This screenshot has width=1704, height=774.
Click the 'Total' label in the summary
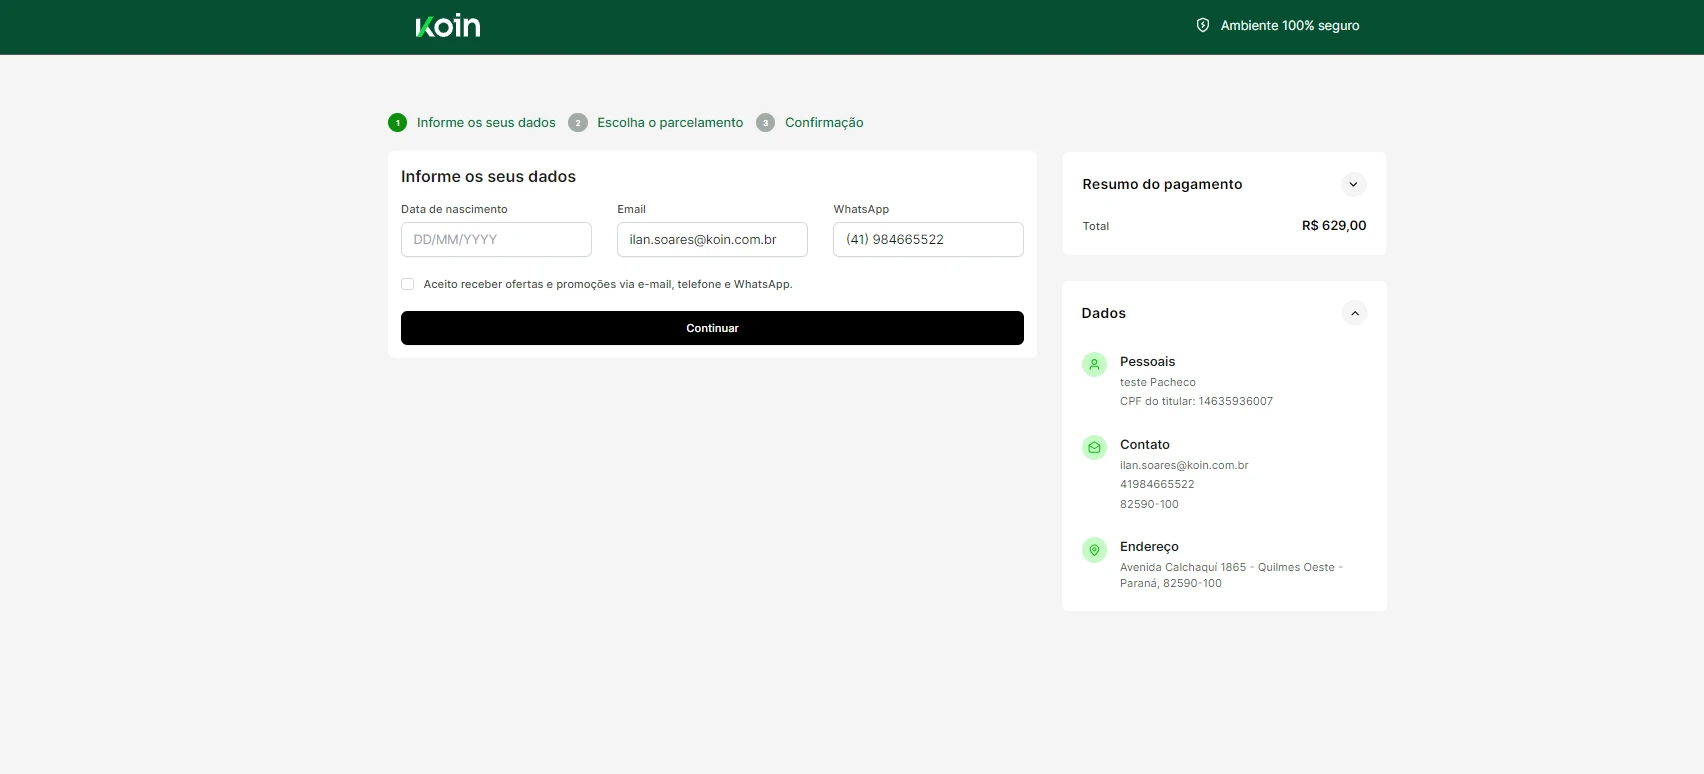click(1096, 226)
